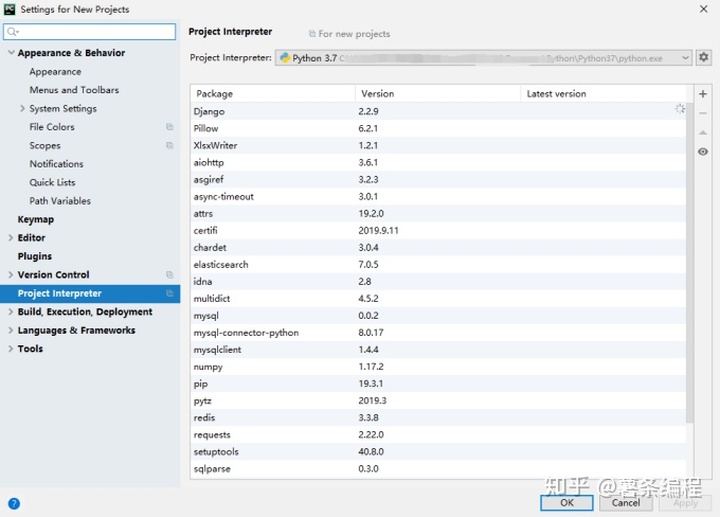Select Notifications settings

click(56, 164)
